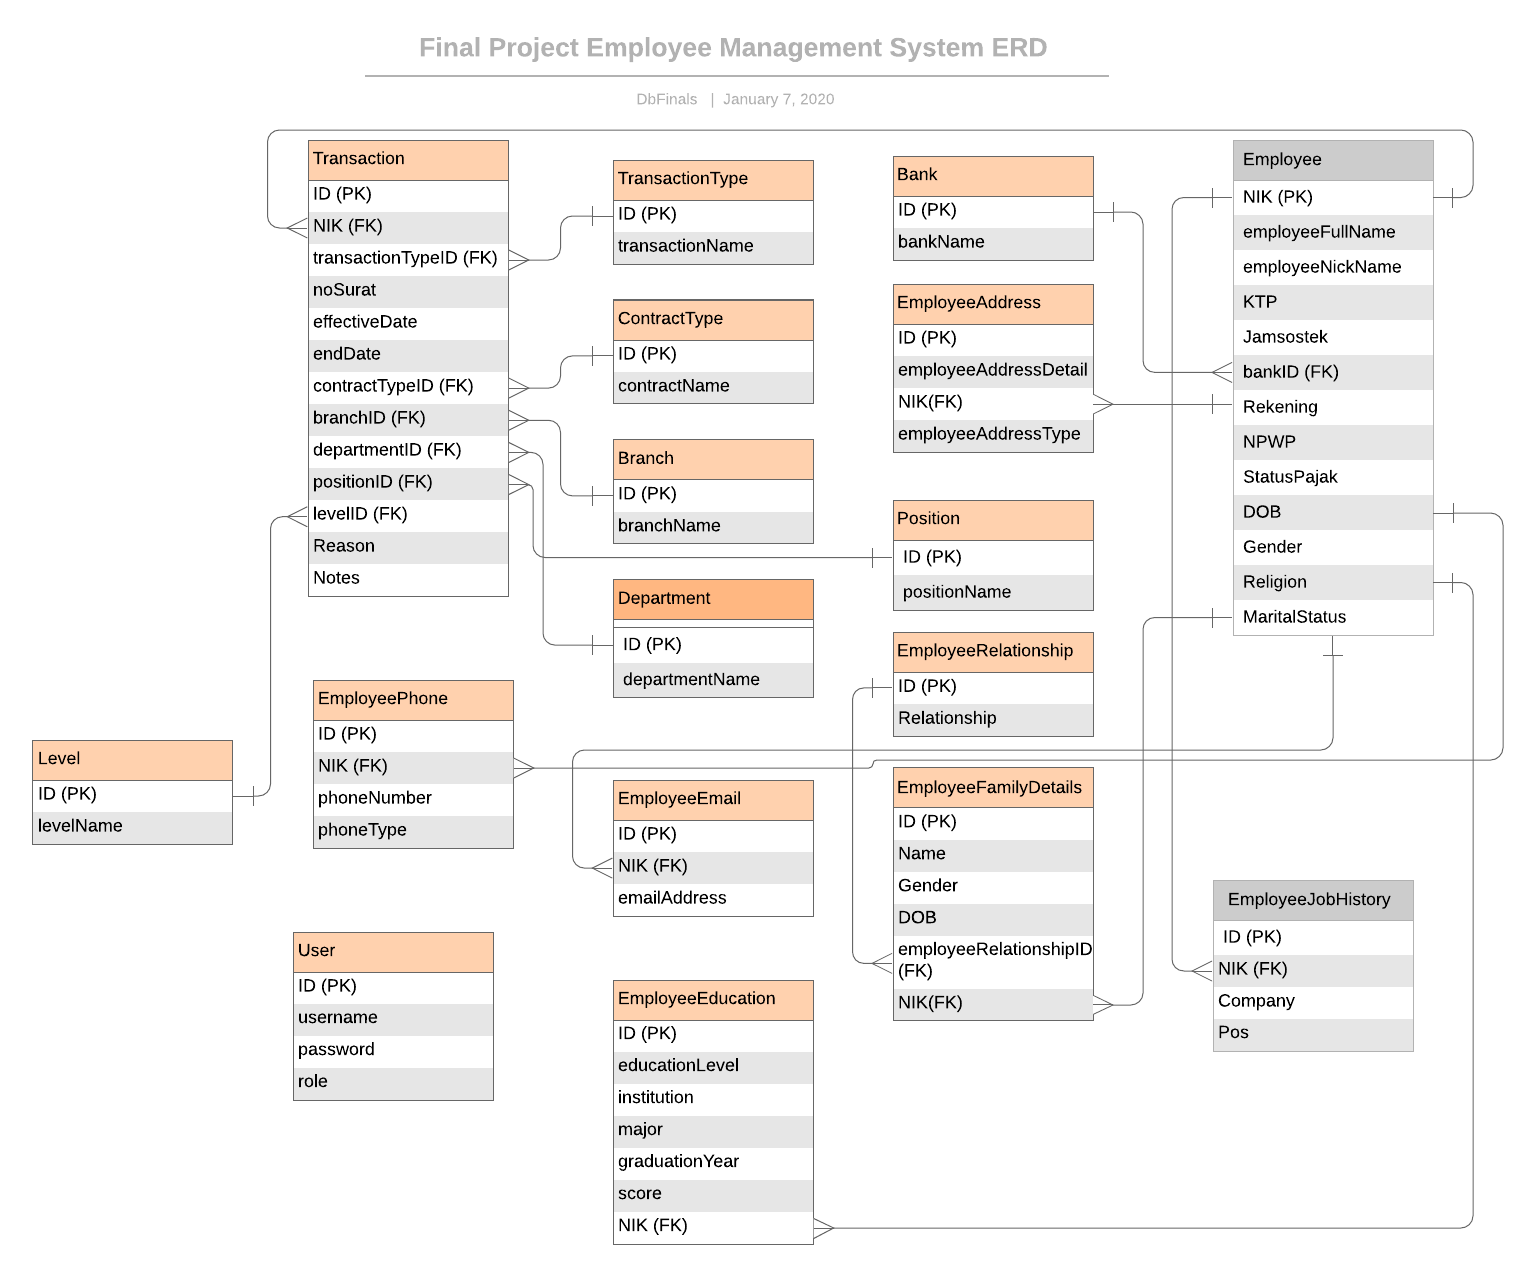This screenshot has width=1527, height=1265.
Task: Select the Transaction table header
Action: (408, 160)
